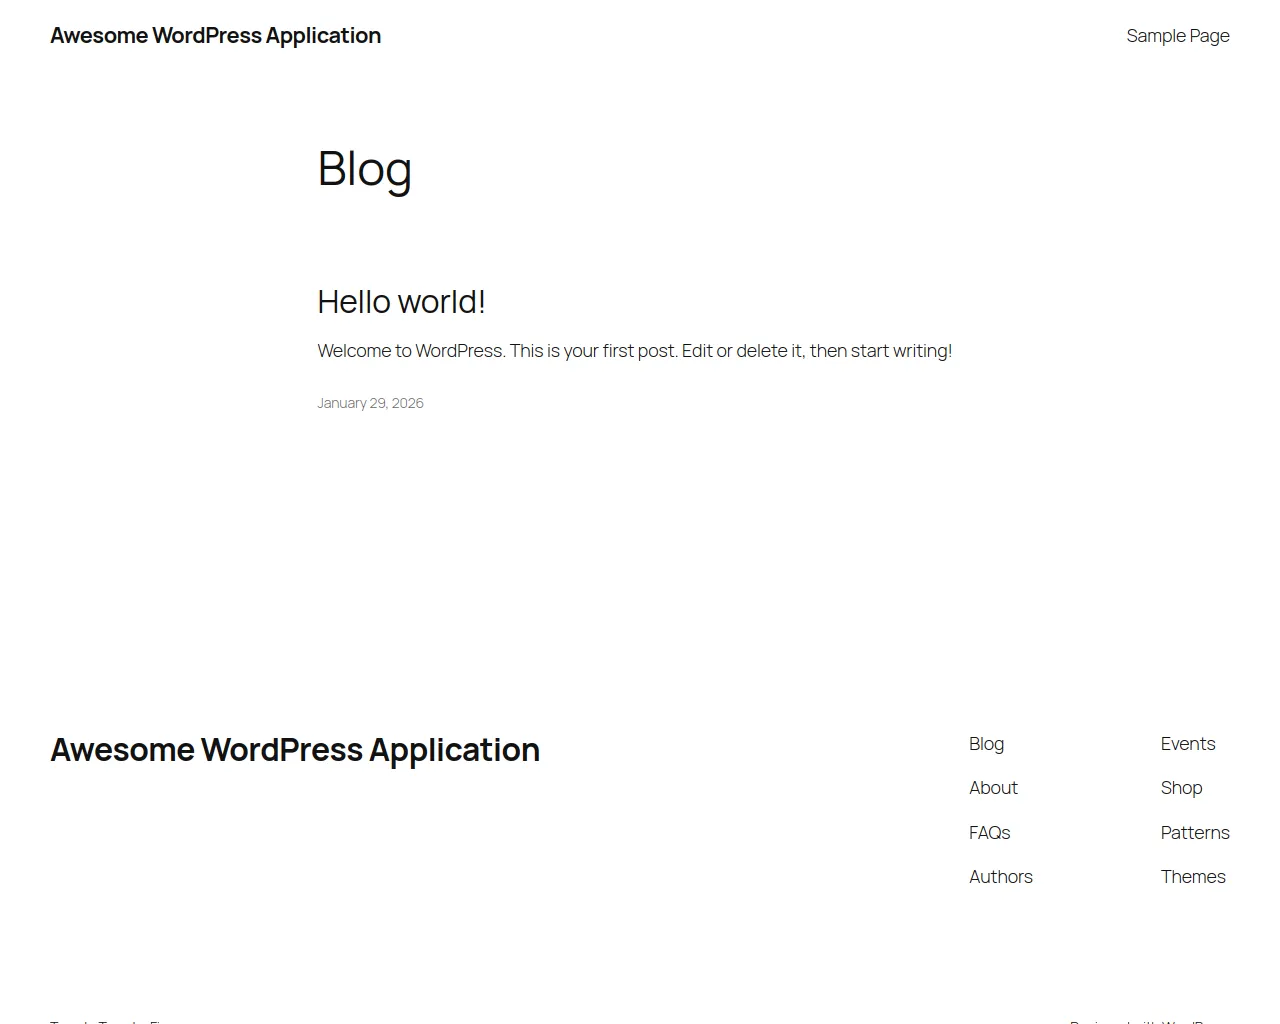Open the footer site title Awesome WordPress Application
This screenshot has width=1280, height=1024.
coord(295,750)
